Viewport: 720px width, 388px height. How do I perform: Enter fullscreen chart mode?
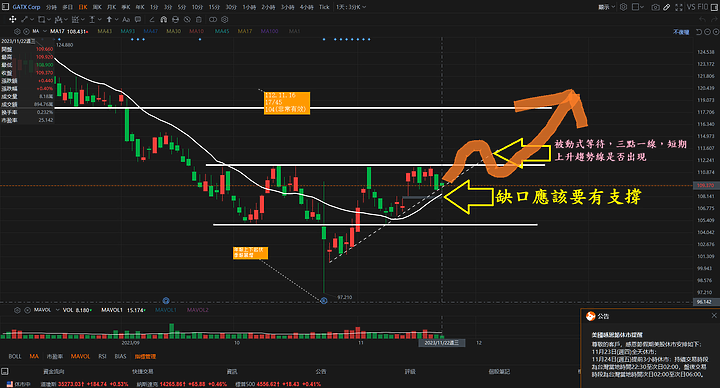click(679, 7)
